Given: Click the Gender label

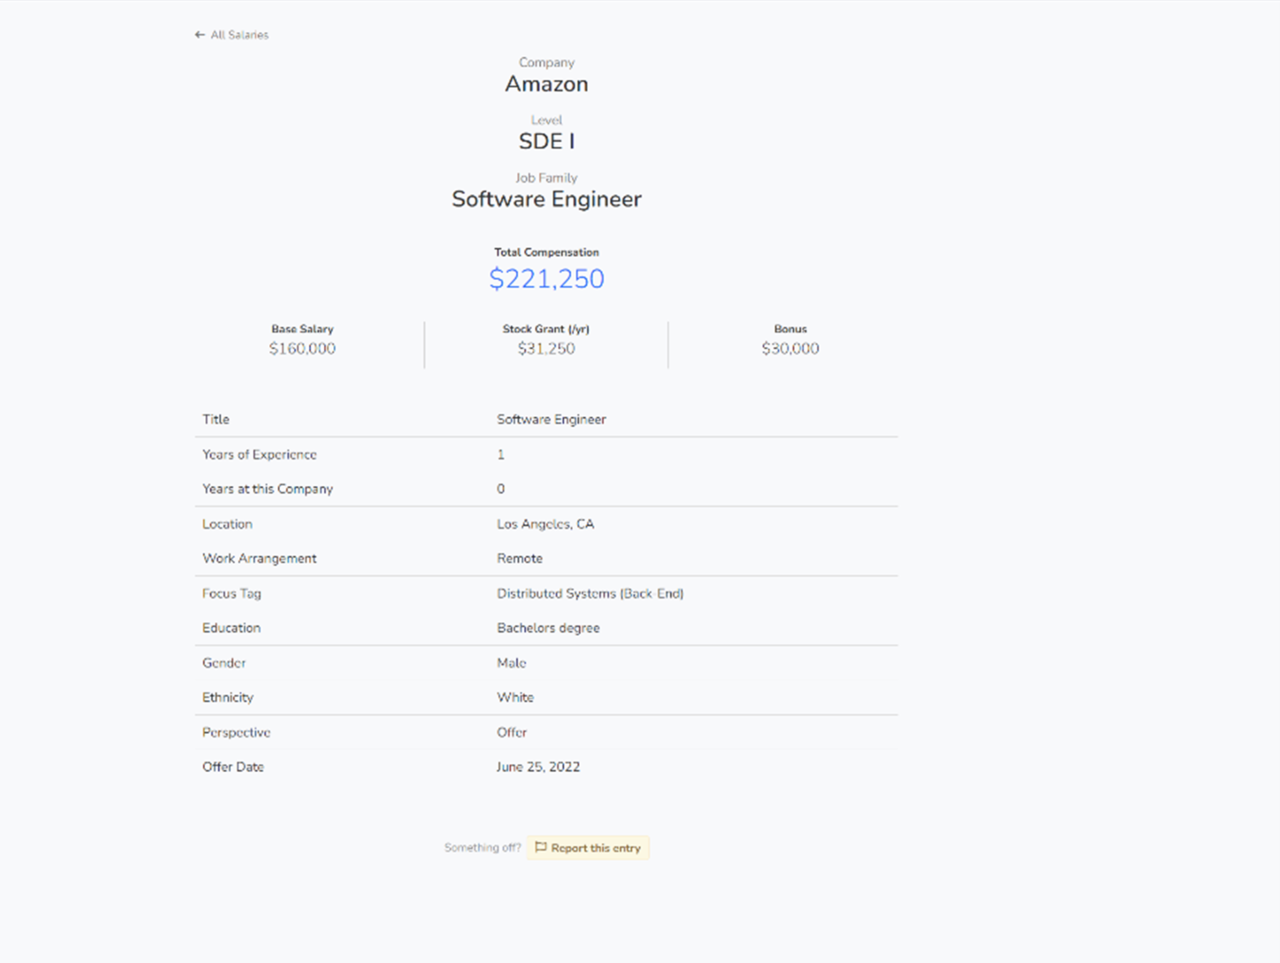Looking at the screenshot, I should (224, 663).
